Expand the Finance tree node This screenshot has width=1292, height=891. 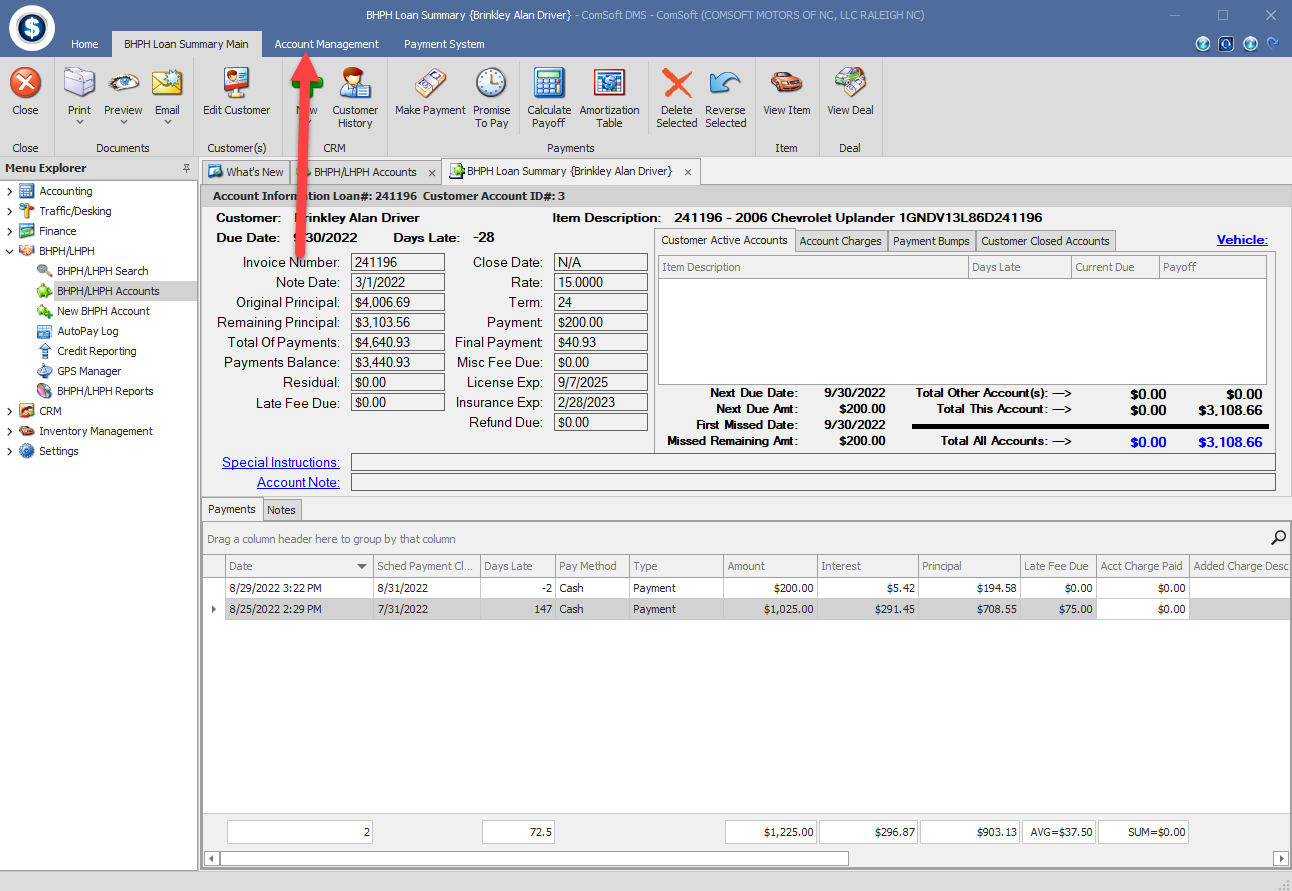9,231
